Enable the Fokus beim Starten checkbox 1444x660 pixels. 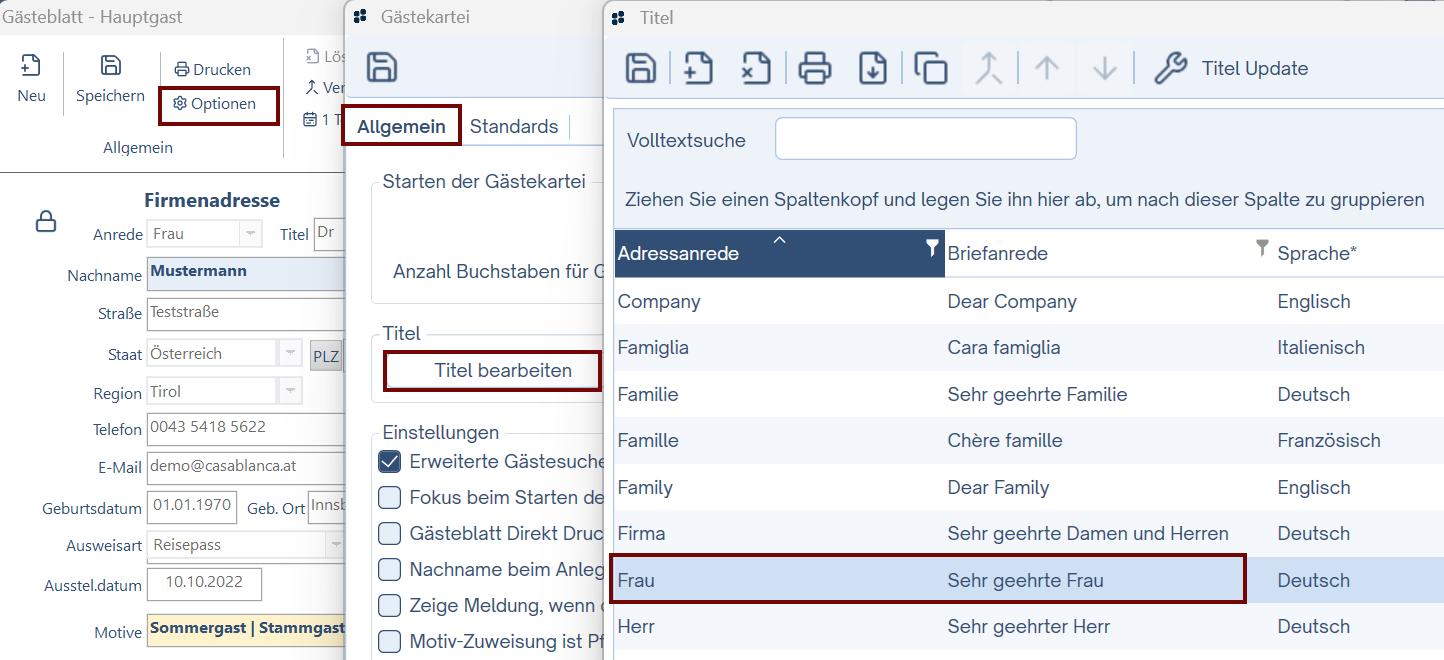coord(390,498)
